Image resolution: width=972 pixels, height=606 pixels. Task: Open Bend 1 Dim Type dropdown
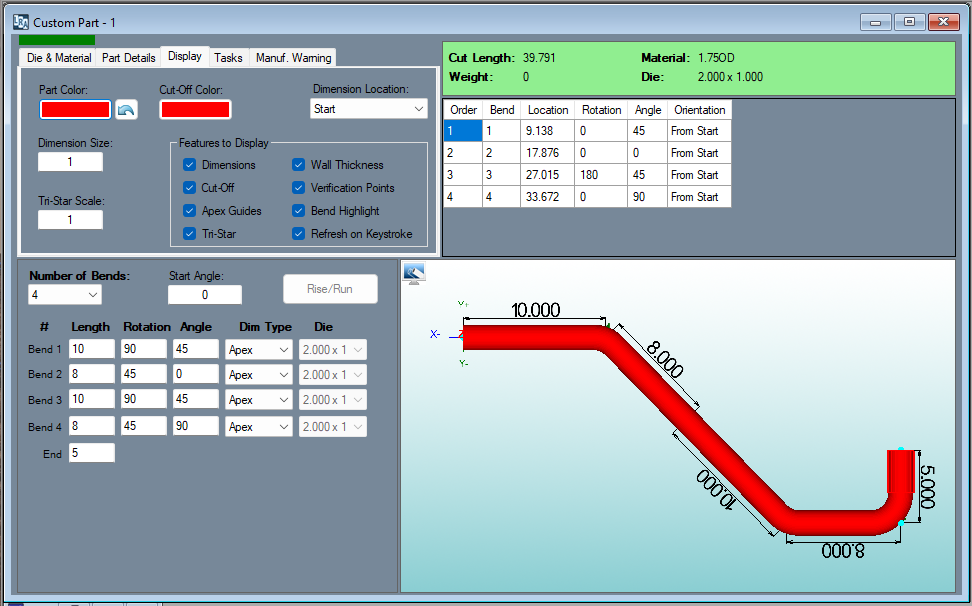pyautogui.click(x=258, y=349)
